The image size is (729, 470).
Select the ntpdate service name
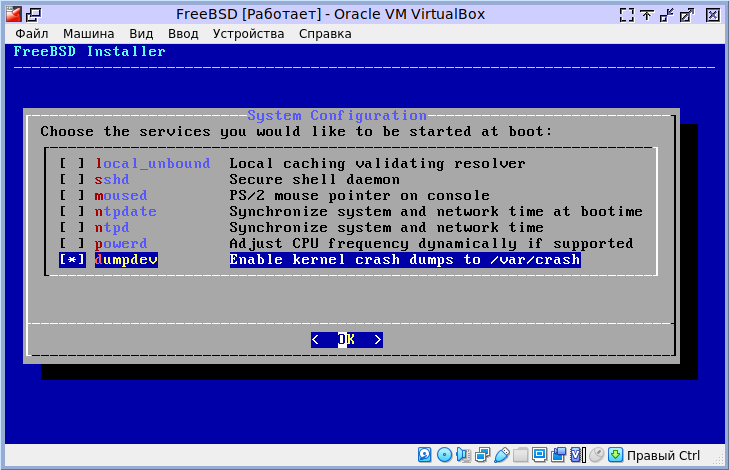click(126, 212)
